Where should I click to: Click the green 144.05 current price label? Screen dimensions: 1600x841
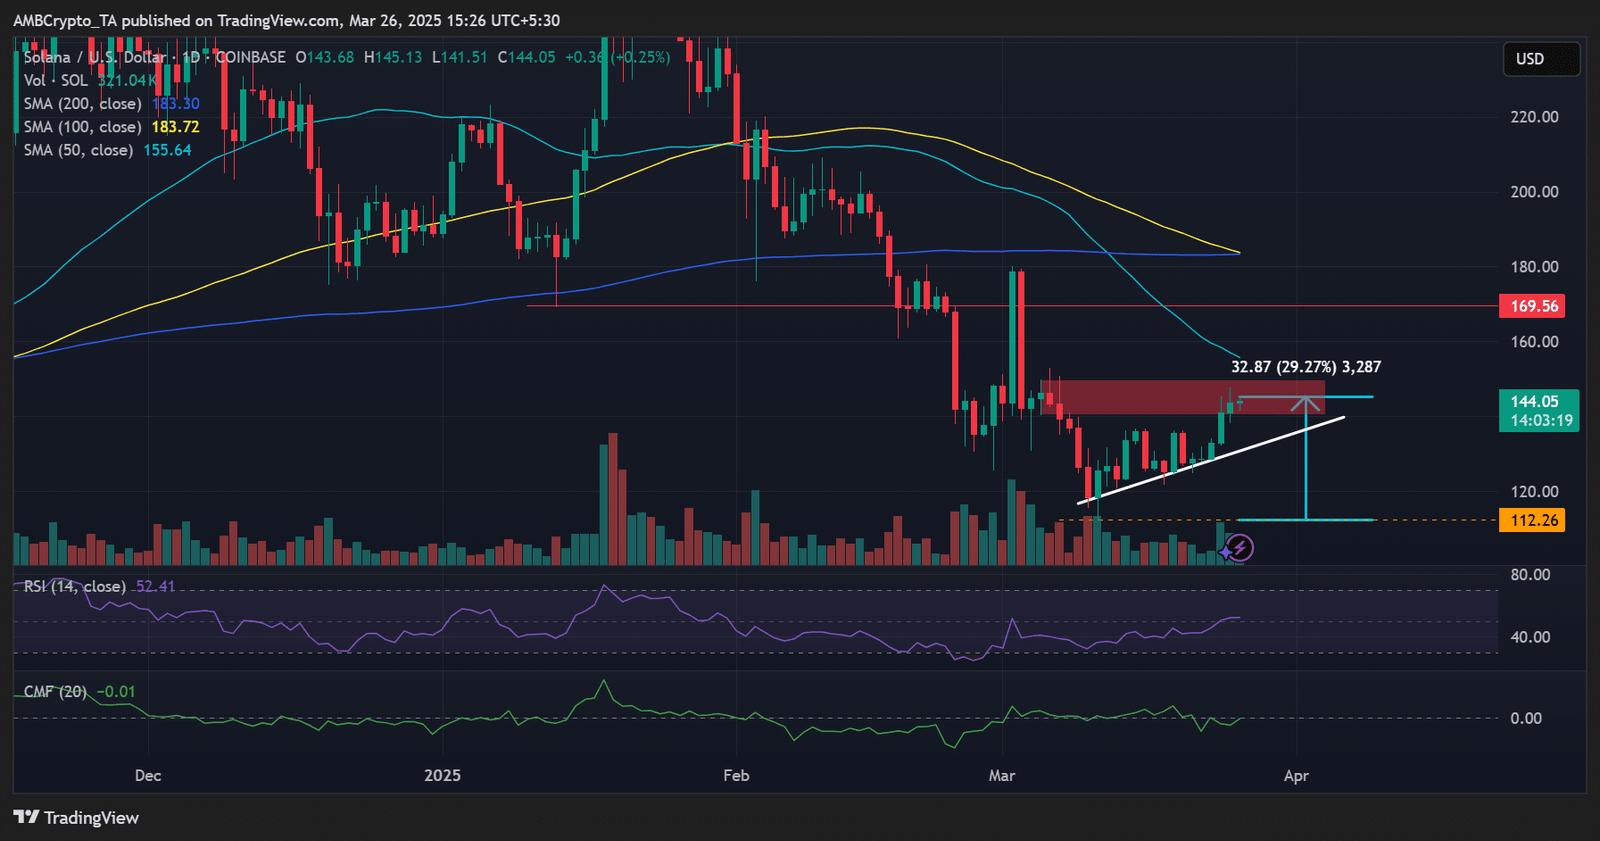pos(1538,410)
